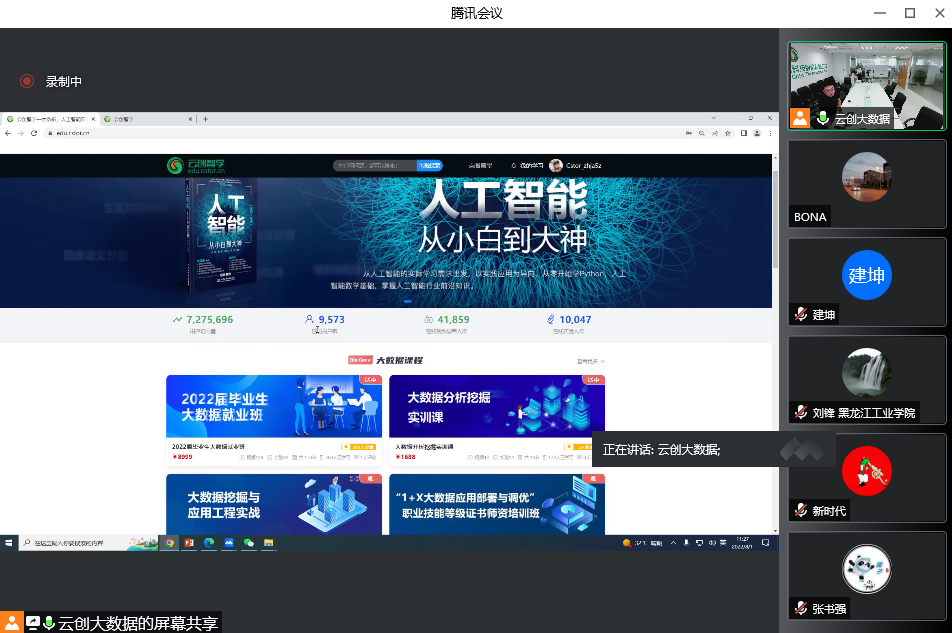Screen dimensions: 952x633
Task: Click the screen-share icon in the bottom-left label
Action: click(x=33, y=623)
